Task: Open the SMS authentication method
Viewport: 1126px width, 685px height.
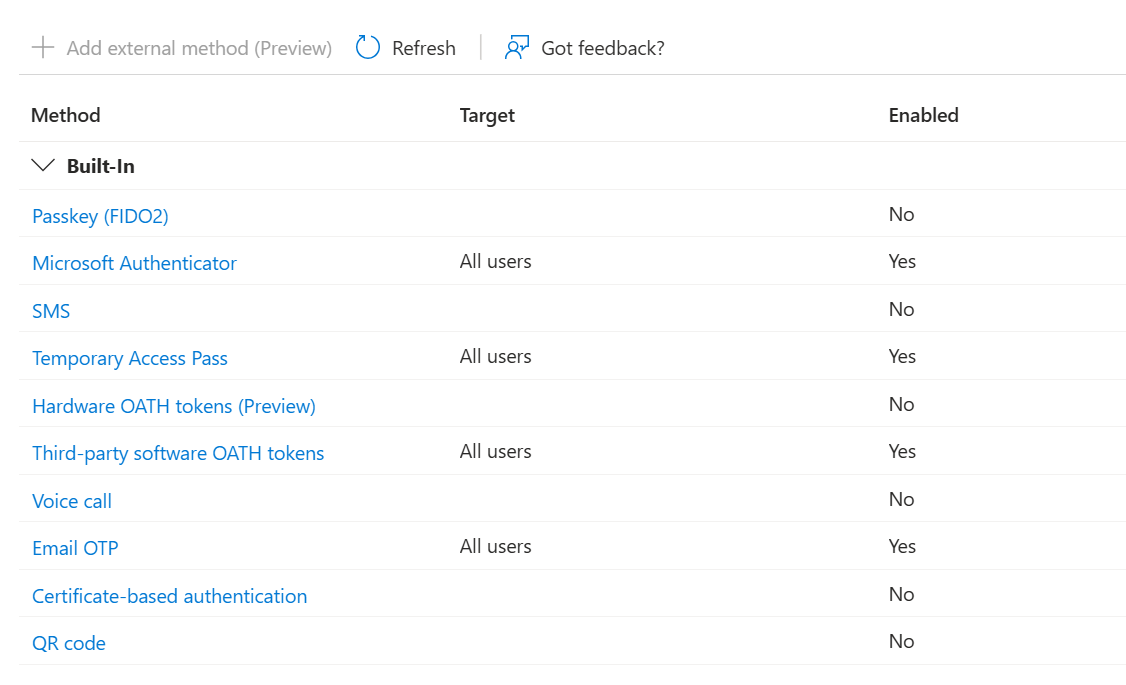Action: coord(51,310)
